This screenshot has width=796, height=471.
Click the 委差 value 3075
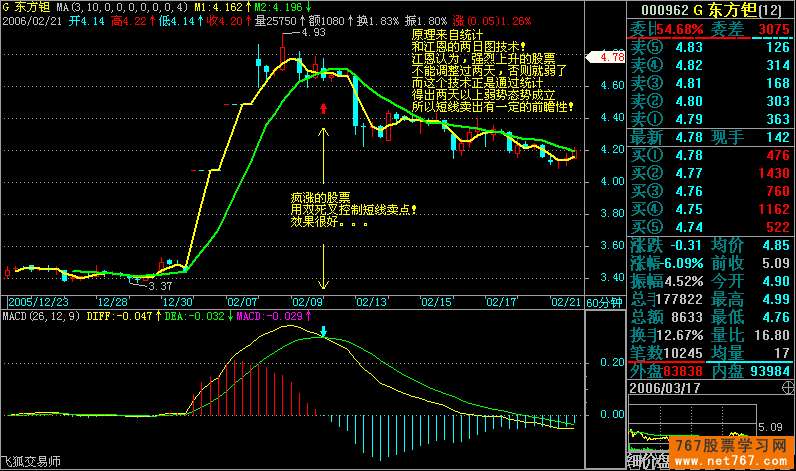pyautogui.click(x=774, y=29)
